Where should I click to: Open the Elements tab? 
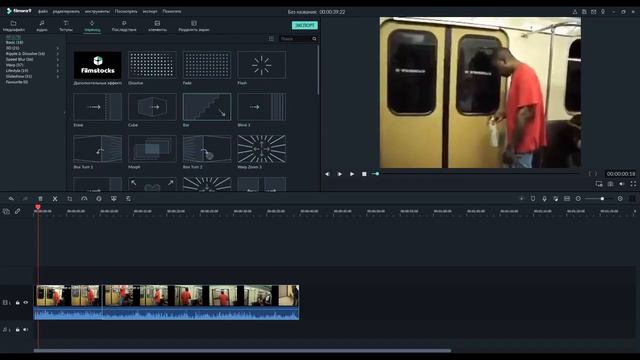click(x=157, y=26)
